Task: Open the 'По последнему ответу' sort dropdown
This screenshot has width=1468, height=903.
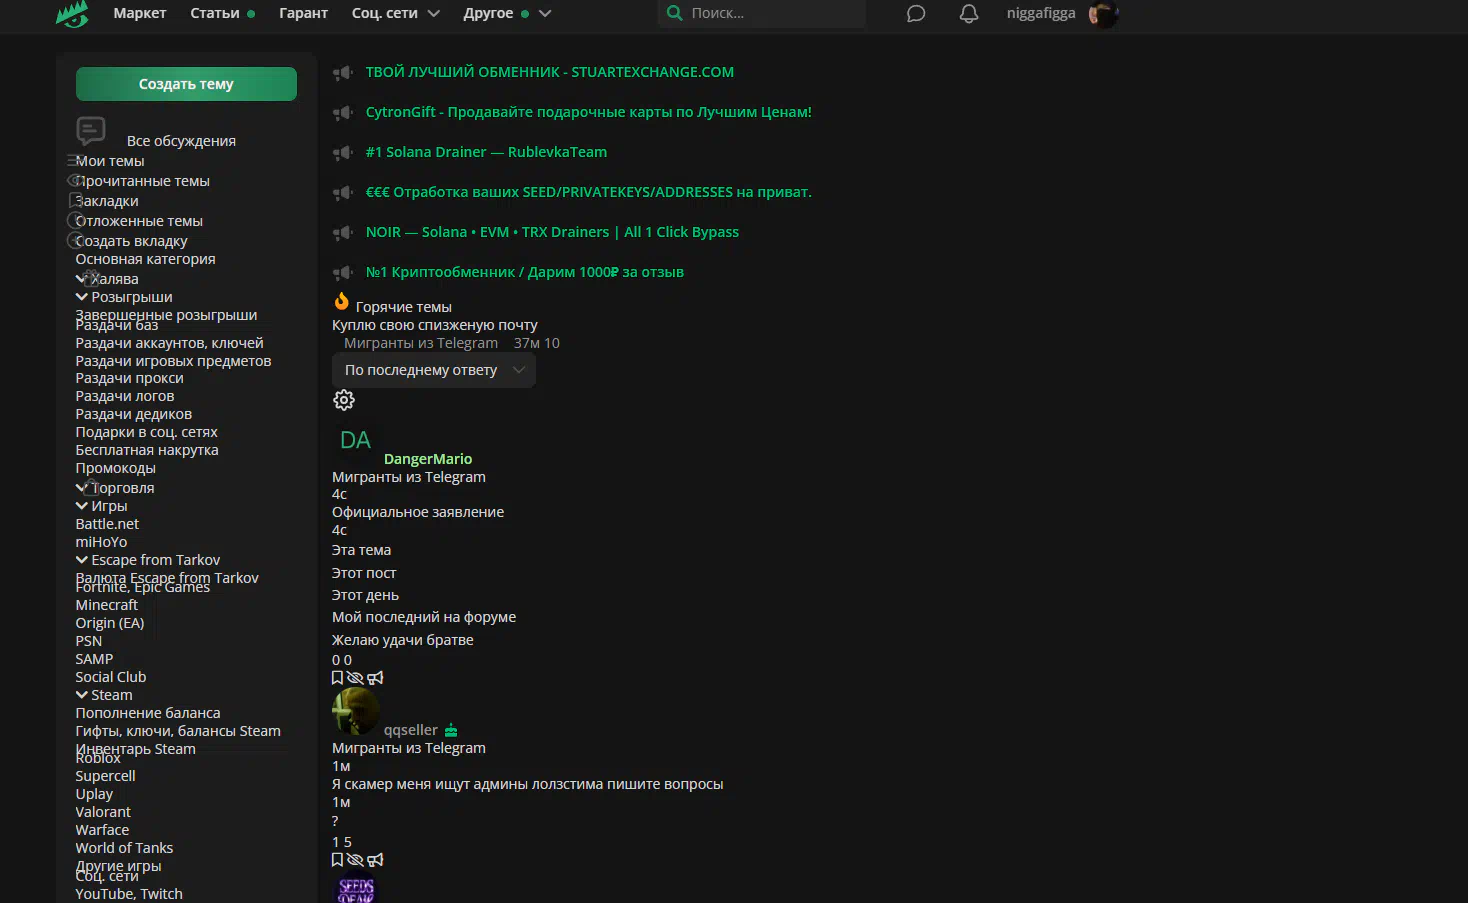Action: pyautogui.click(x=433, y=370)
